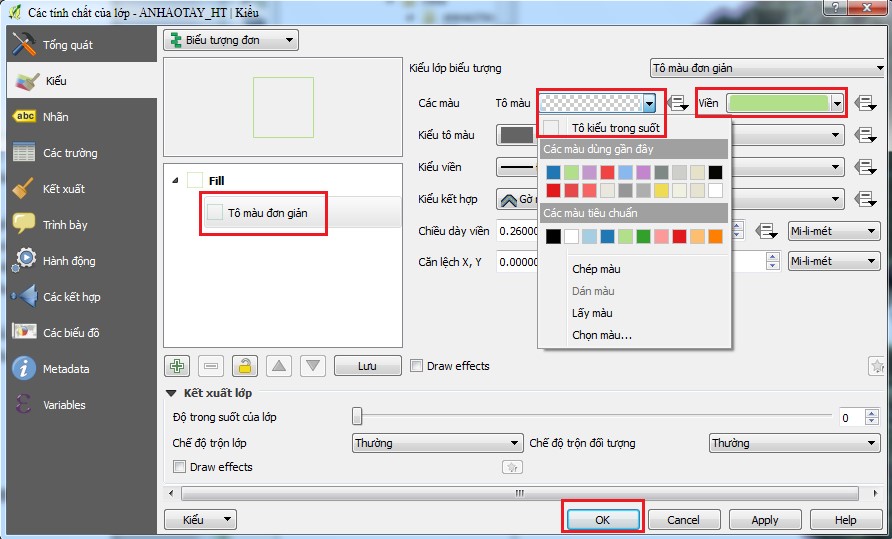The width and height of the screenshot is (892, 539).
Task: Open the Chế độ trộn lớp dropdown
Action: [437, 443]
